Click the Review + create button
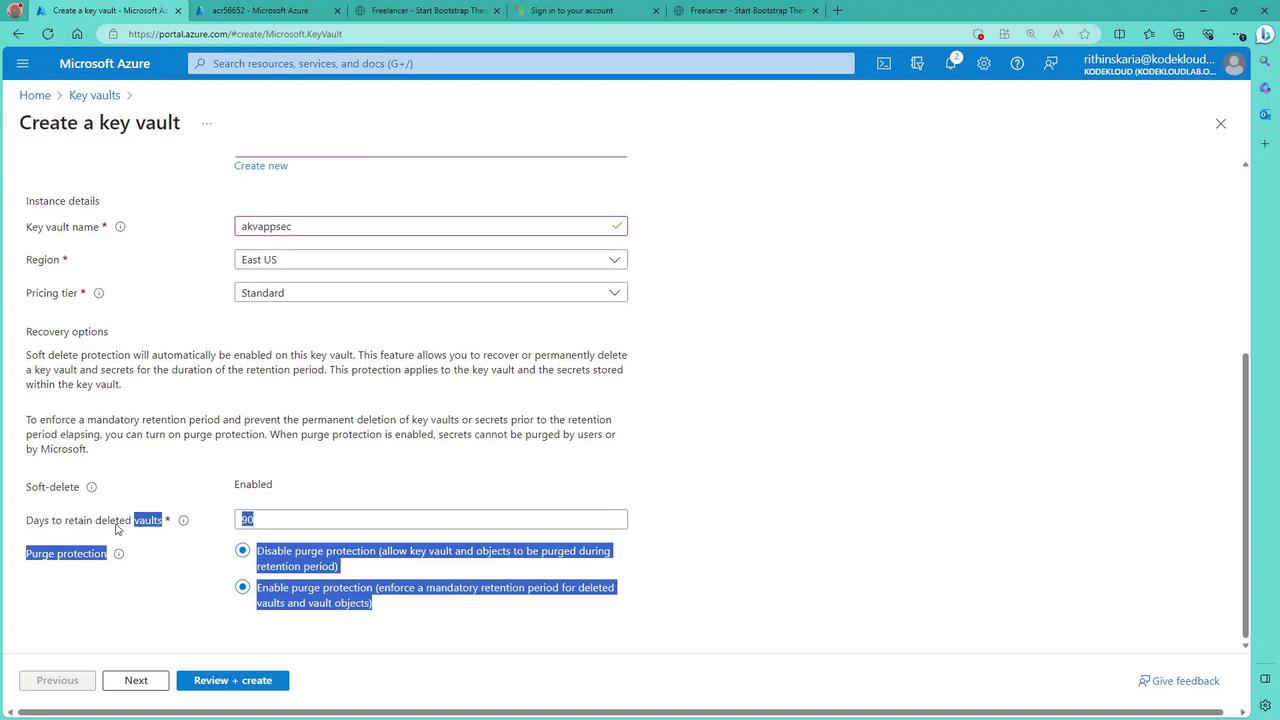This screenshot has height=720, width=1280. pos(233,680)
